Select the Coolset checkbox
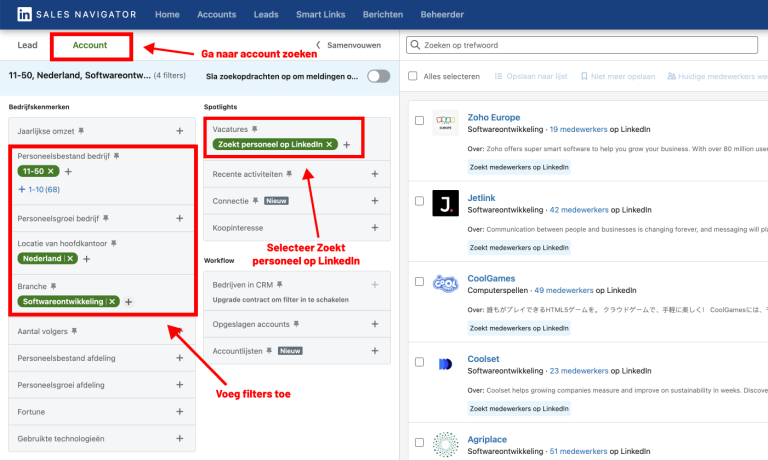 point(419,362)
